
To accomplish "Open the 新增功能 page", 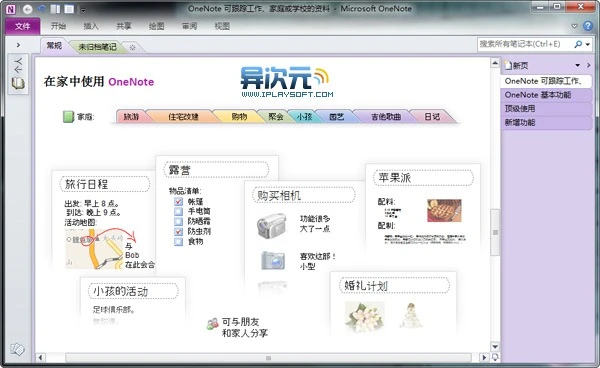I will pyautogui.click(x=546, y=122).
